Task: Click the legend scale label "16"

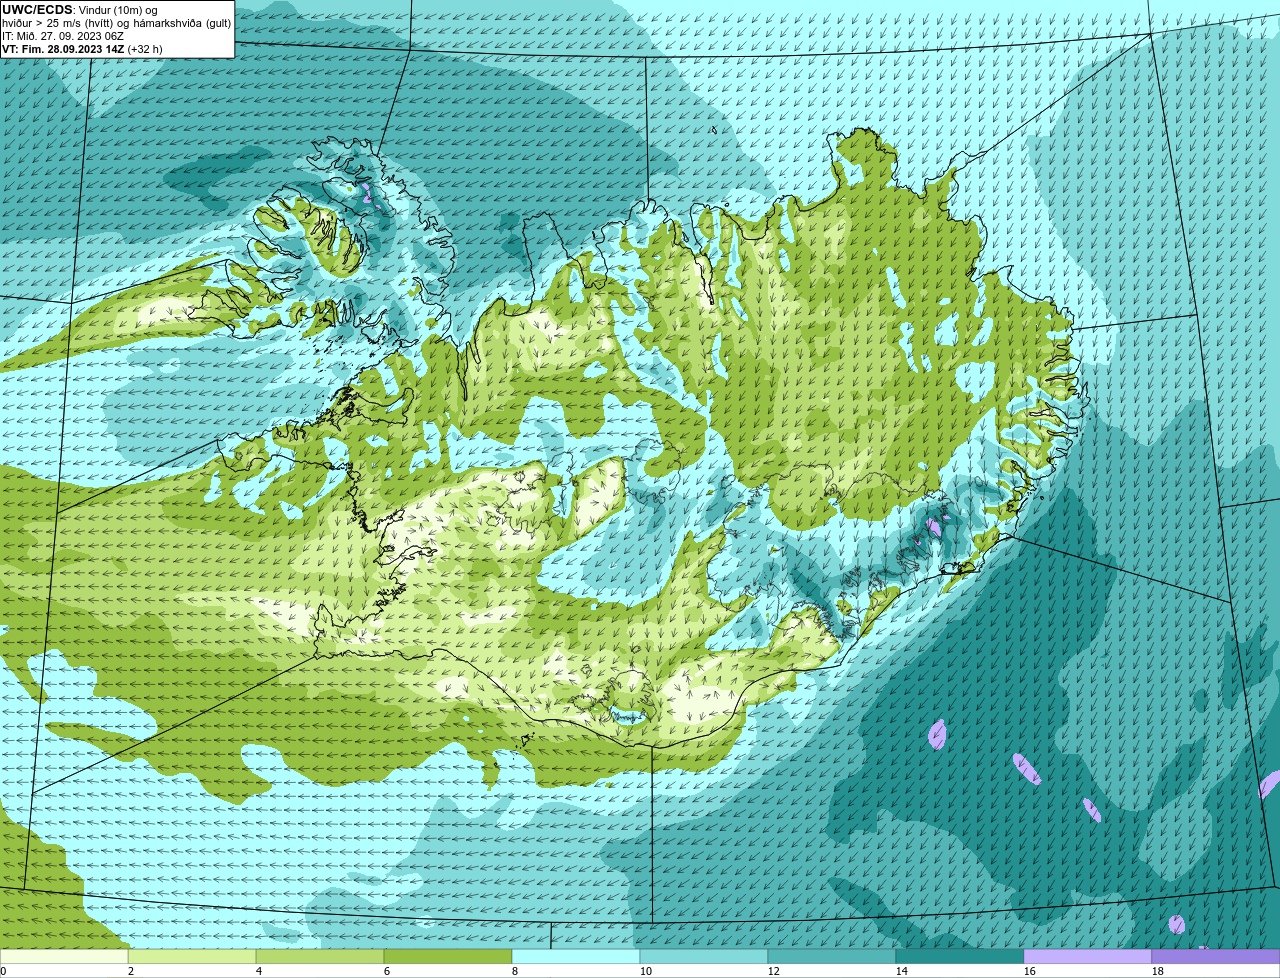Action: point(1030,971)
